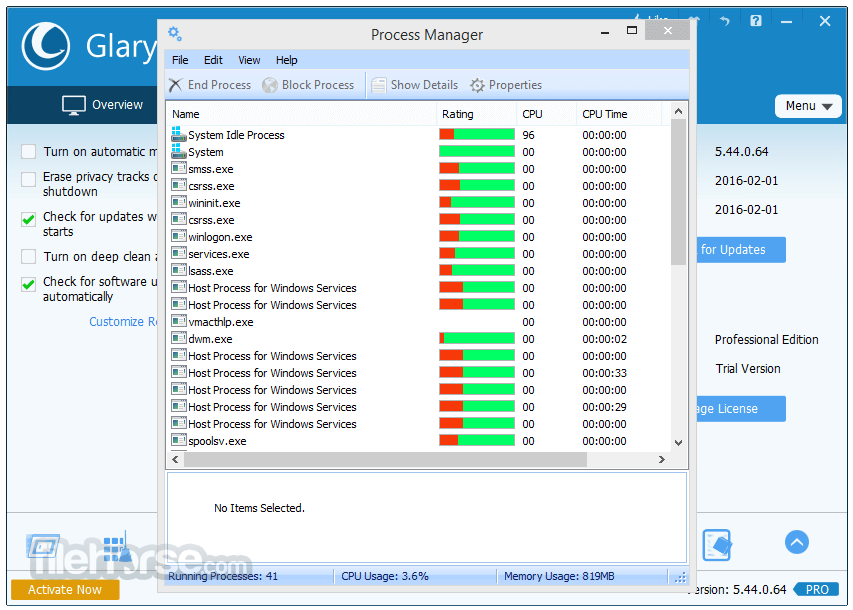
Task: Click the grid cleaner icon in Glary's bottom bar
Action: [x=118, y=546]
